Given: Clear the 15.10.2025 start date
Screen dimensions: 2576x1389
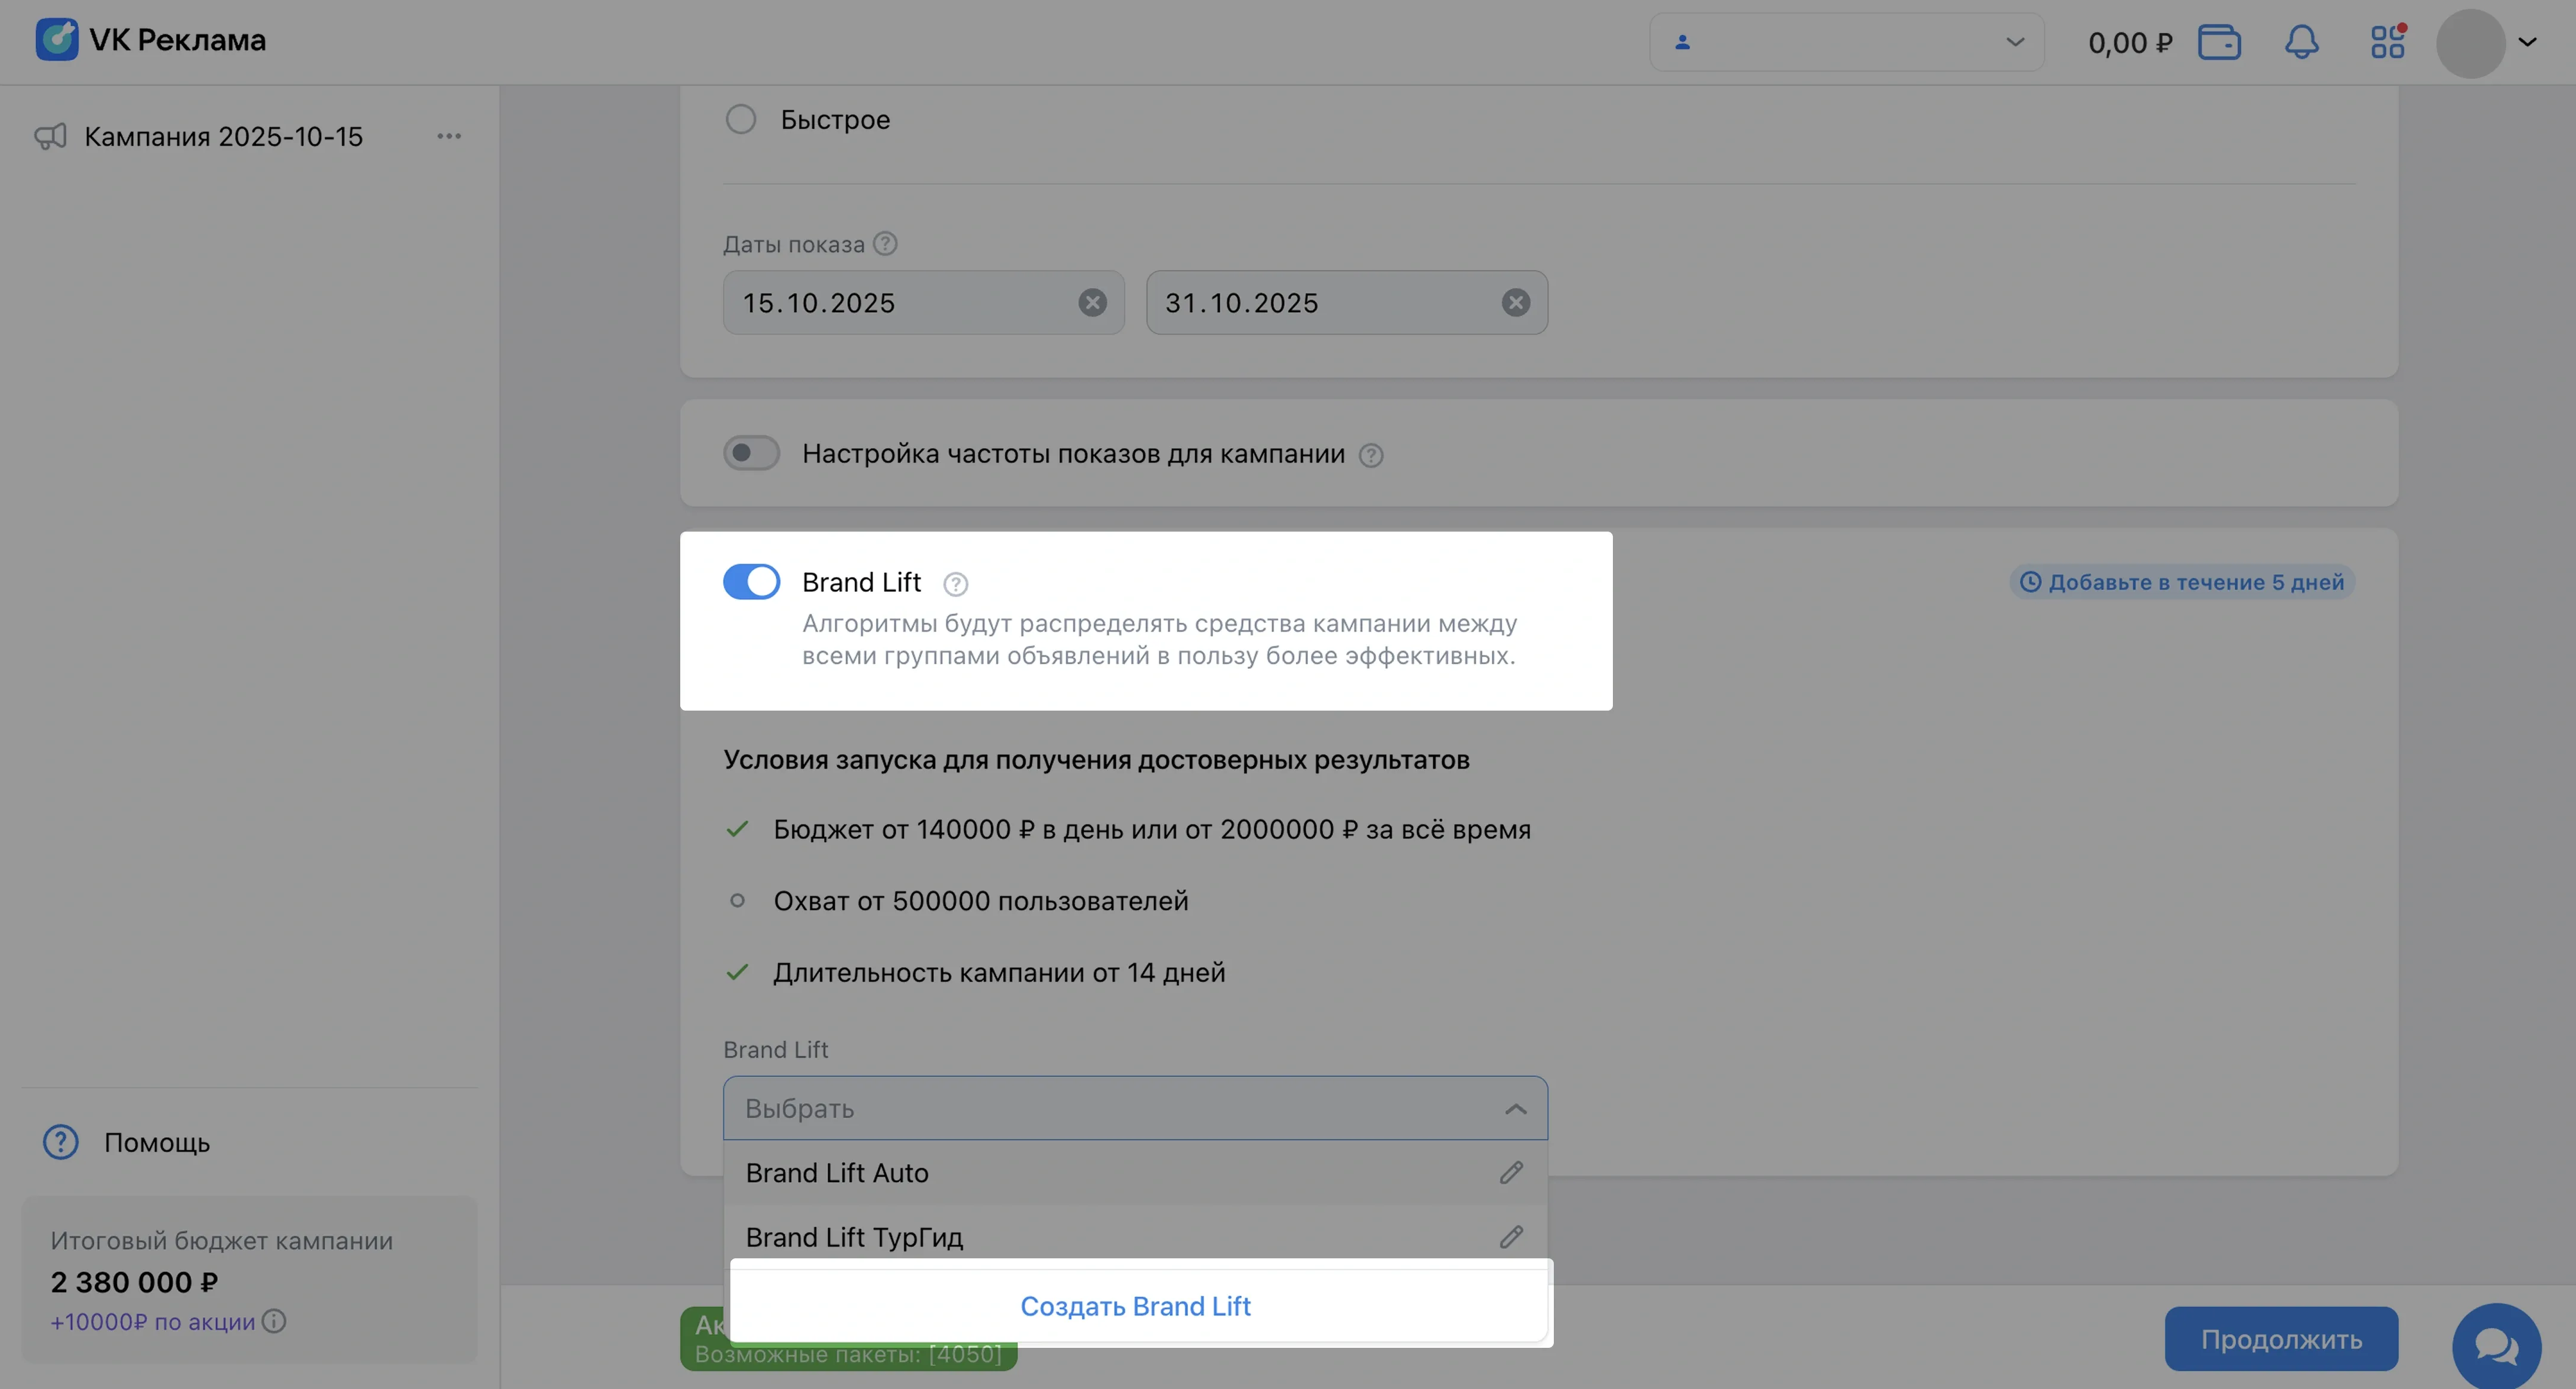Looking at the screenshot, I should [x=1092, y=302].
